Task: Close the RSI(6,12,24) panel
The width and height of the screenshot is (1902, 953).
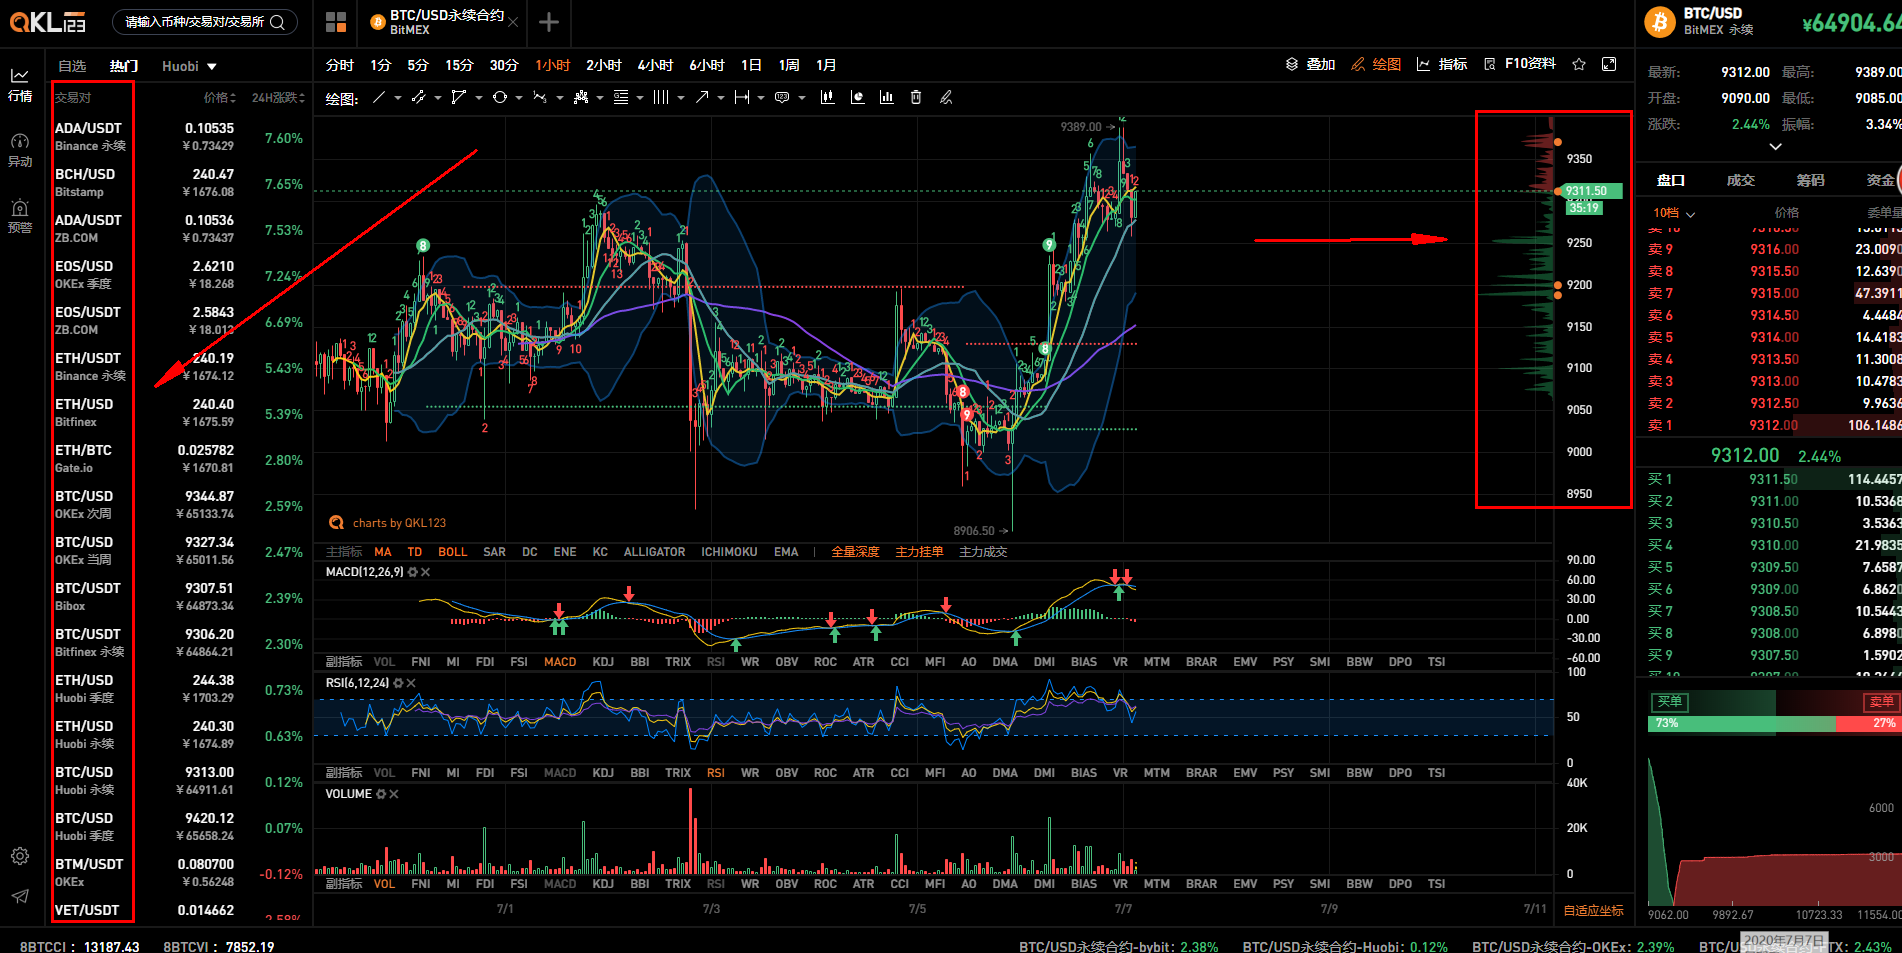Action: pyautogui.click(x=411, y=683)
